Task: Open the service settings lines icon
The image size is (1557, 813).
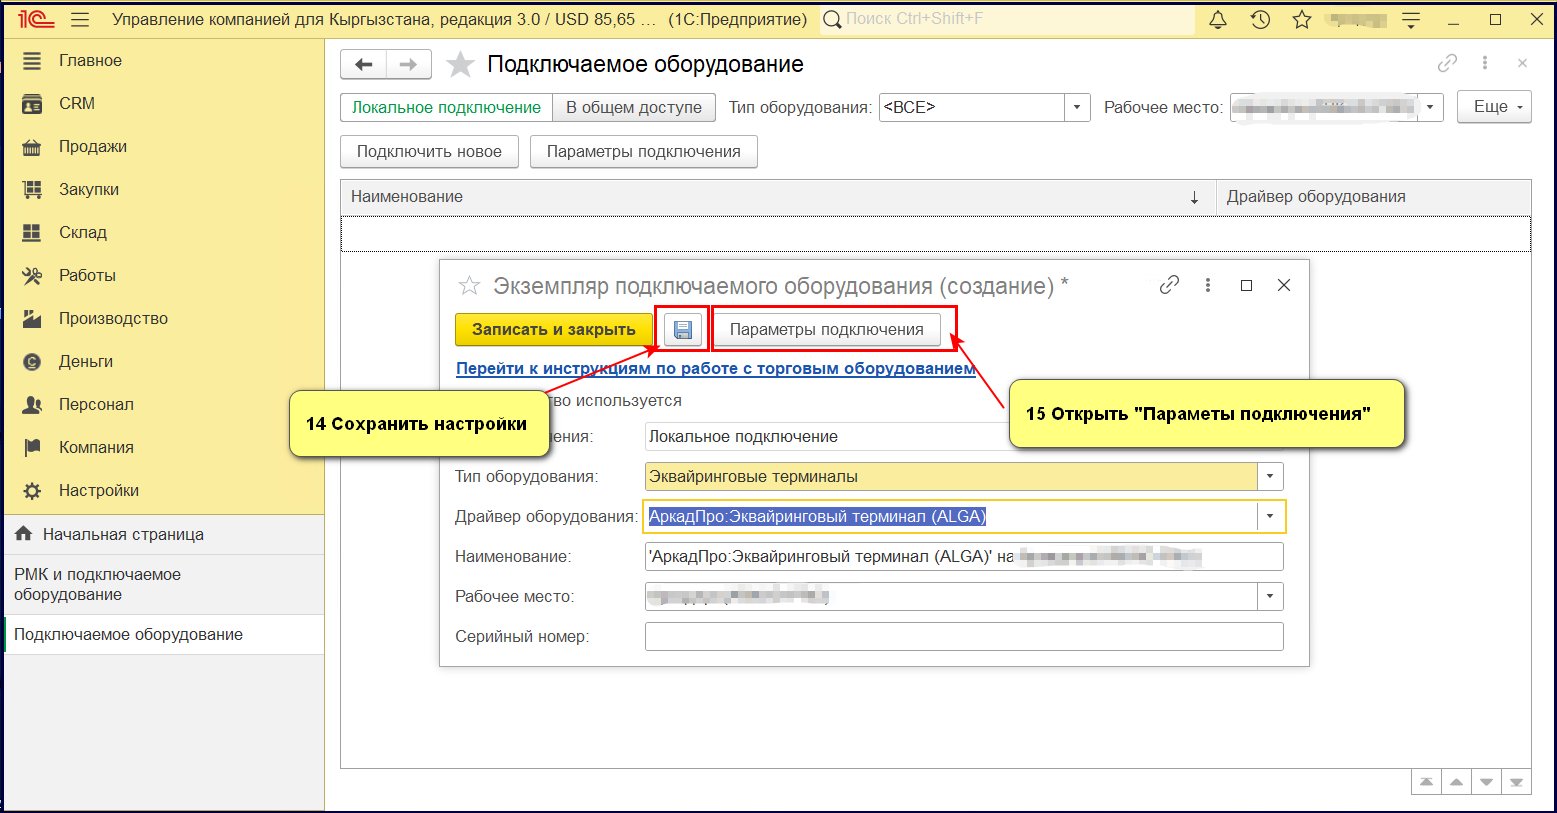Action: point(1411,20)
